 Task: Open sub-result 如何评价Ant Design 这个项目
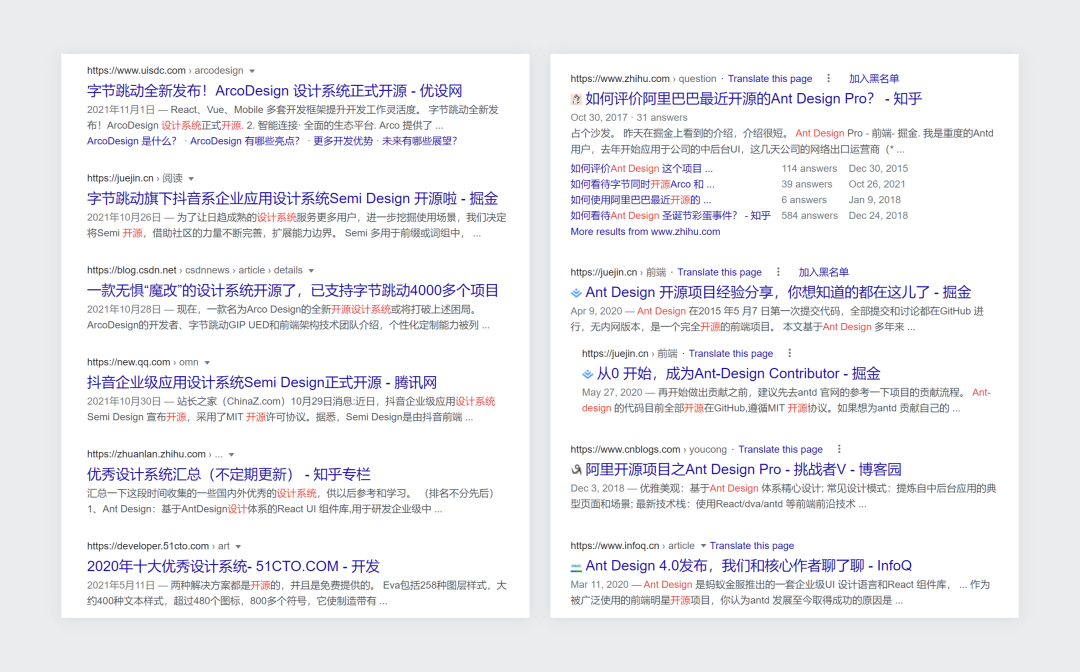pyautogui.click(x=641, y=169)
